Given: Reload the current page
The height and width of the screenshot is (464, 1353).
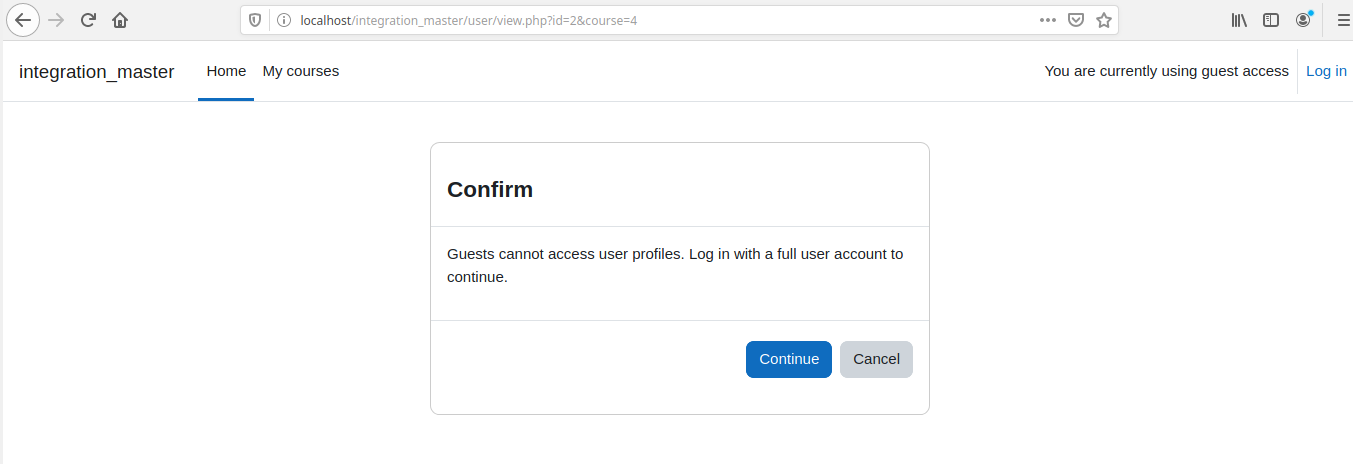Looking at the screenshot, I should [x=88, y=20].
